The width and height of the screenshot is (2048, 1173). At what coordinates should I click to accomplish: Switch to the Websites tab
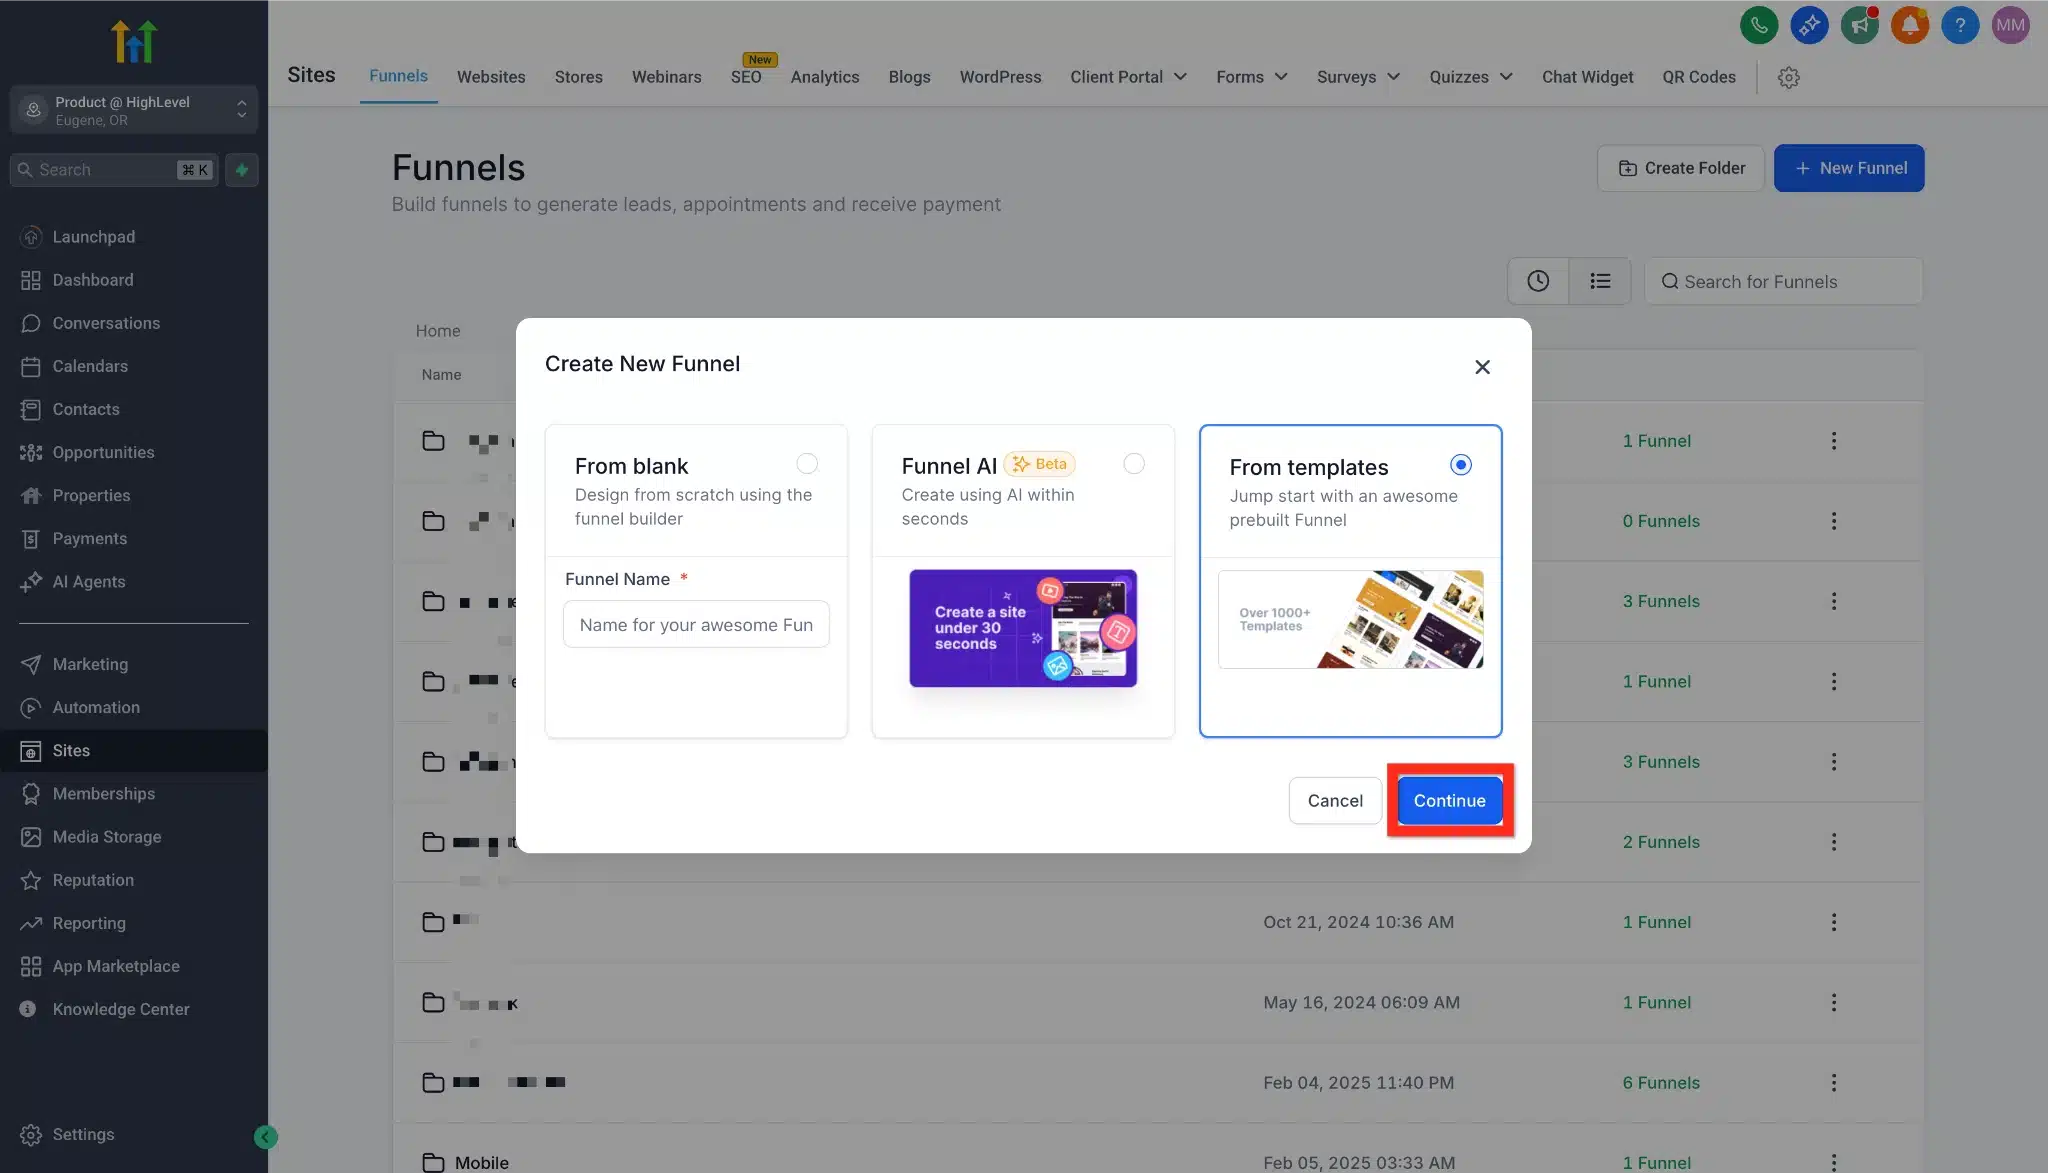click(491, 77)
